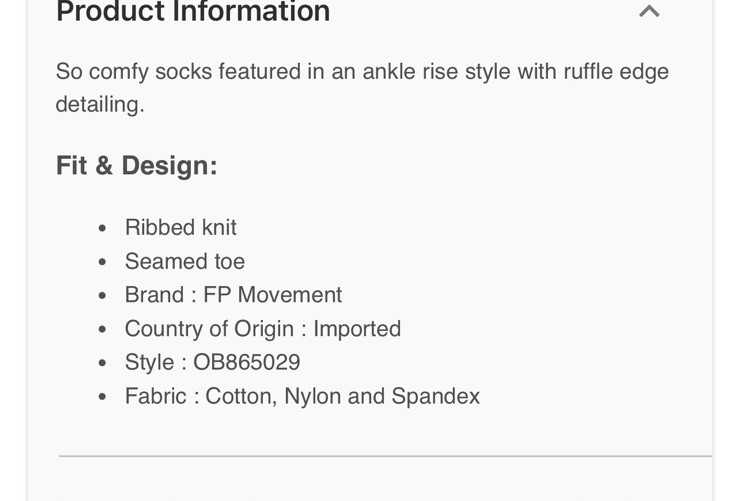Click the 'Fabric' label text
Screen dimensions: 740x501
point(155,396)
